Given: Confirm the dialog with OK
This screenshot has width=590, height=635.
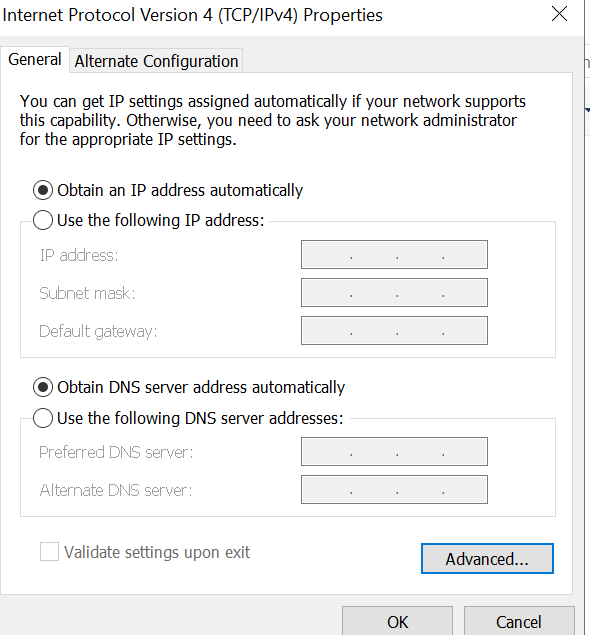Looking at the screenshot, I should tap(397, 621).
